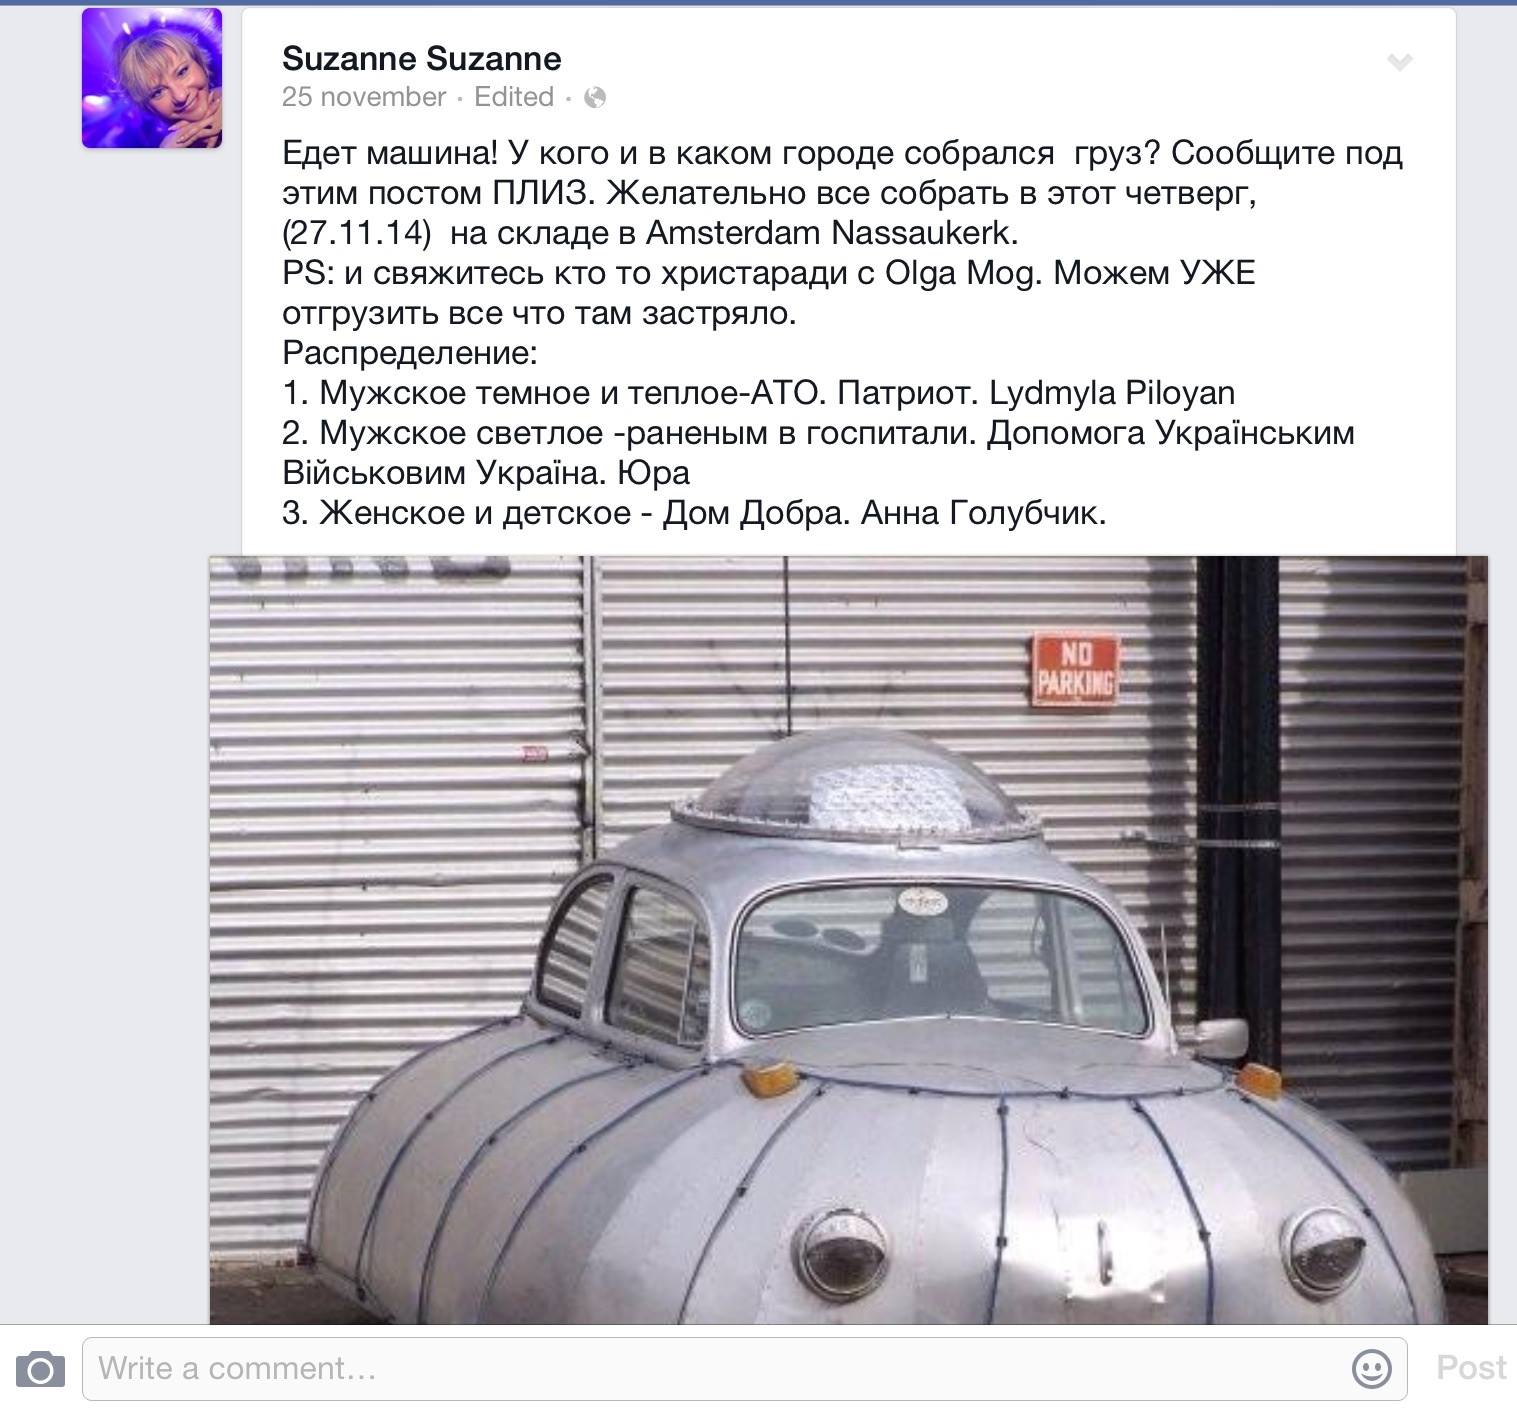Click the Post comment button

pos(1471,1367)
